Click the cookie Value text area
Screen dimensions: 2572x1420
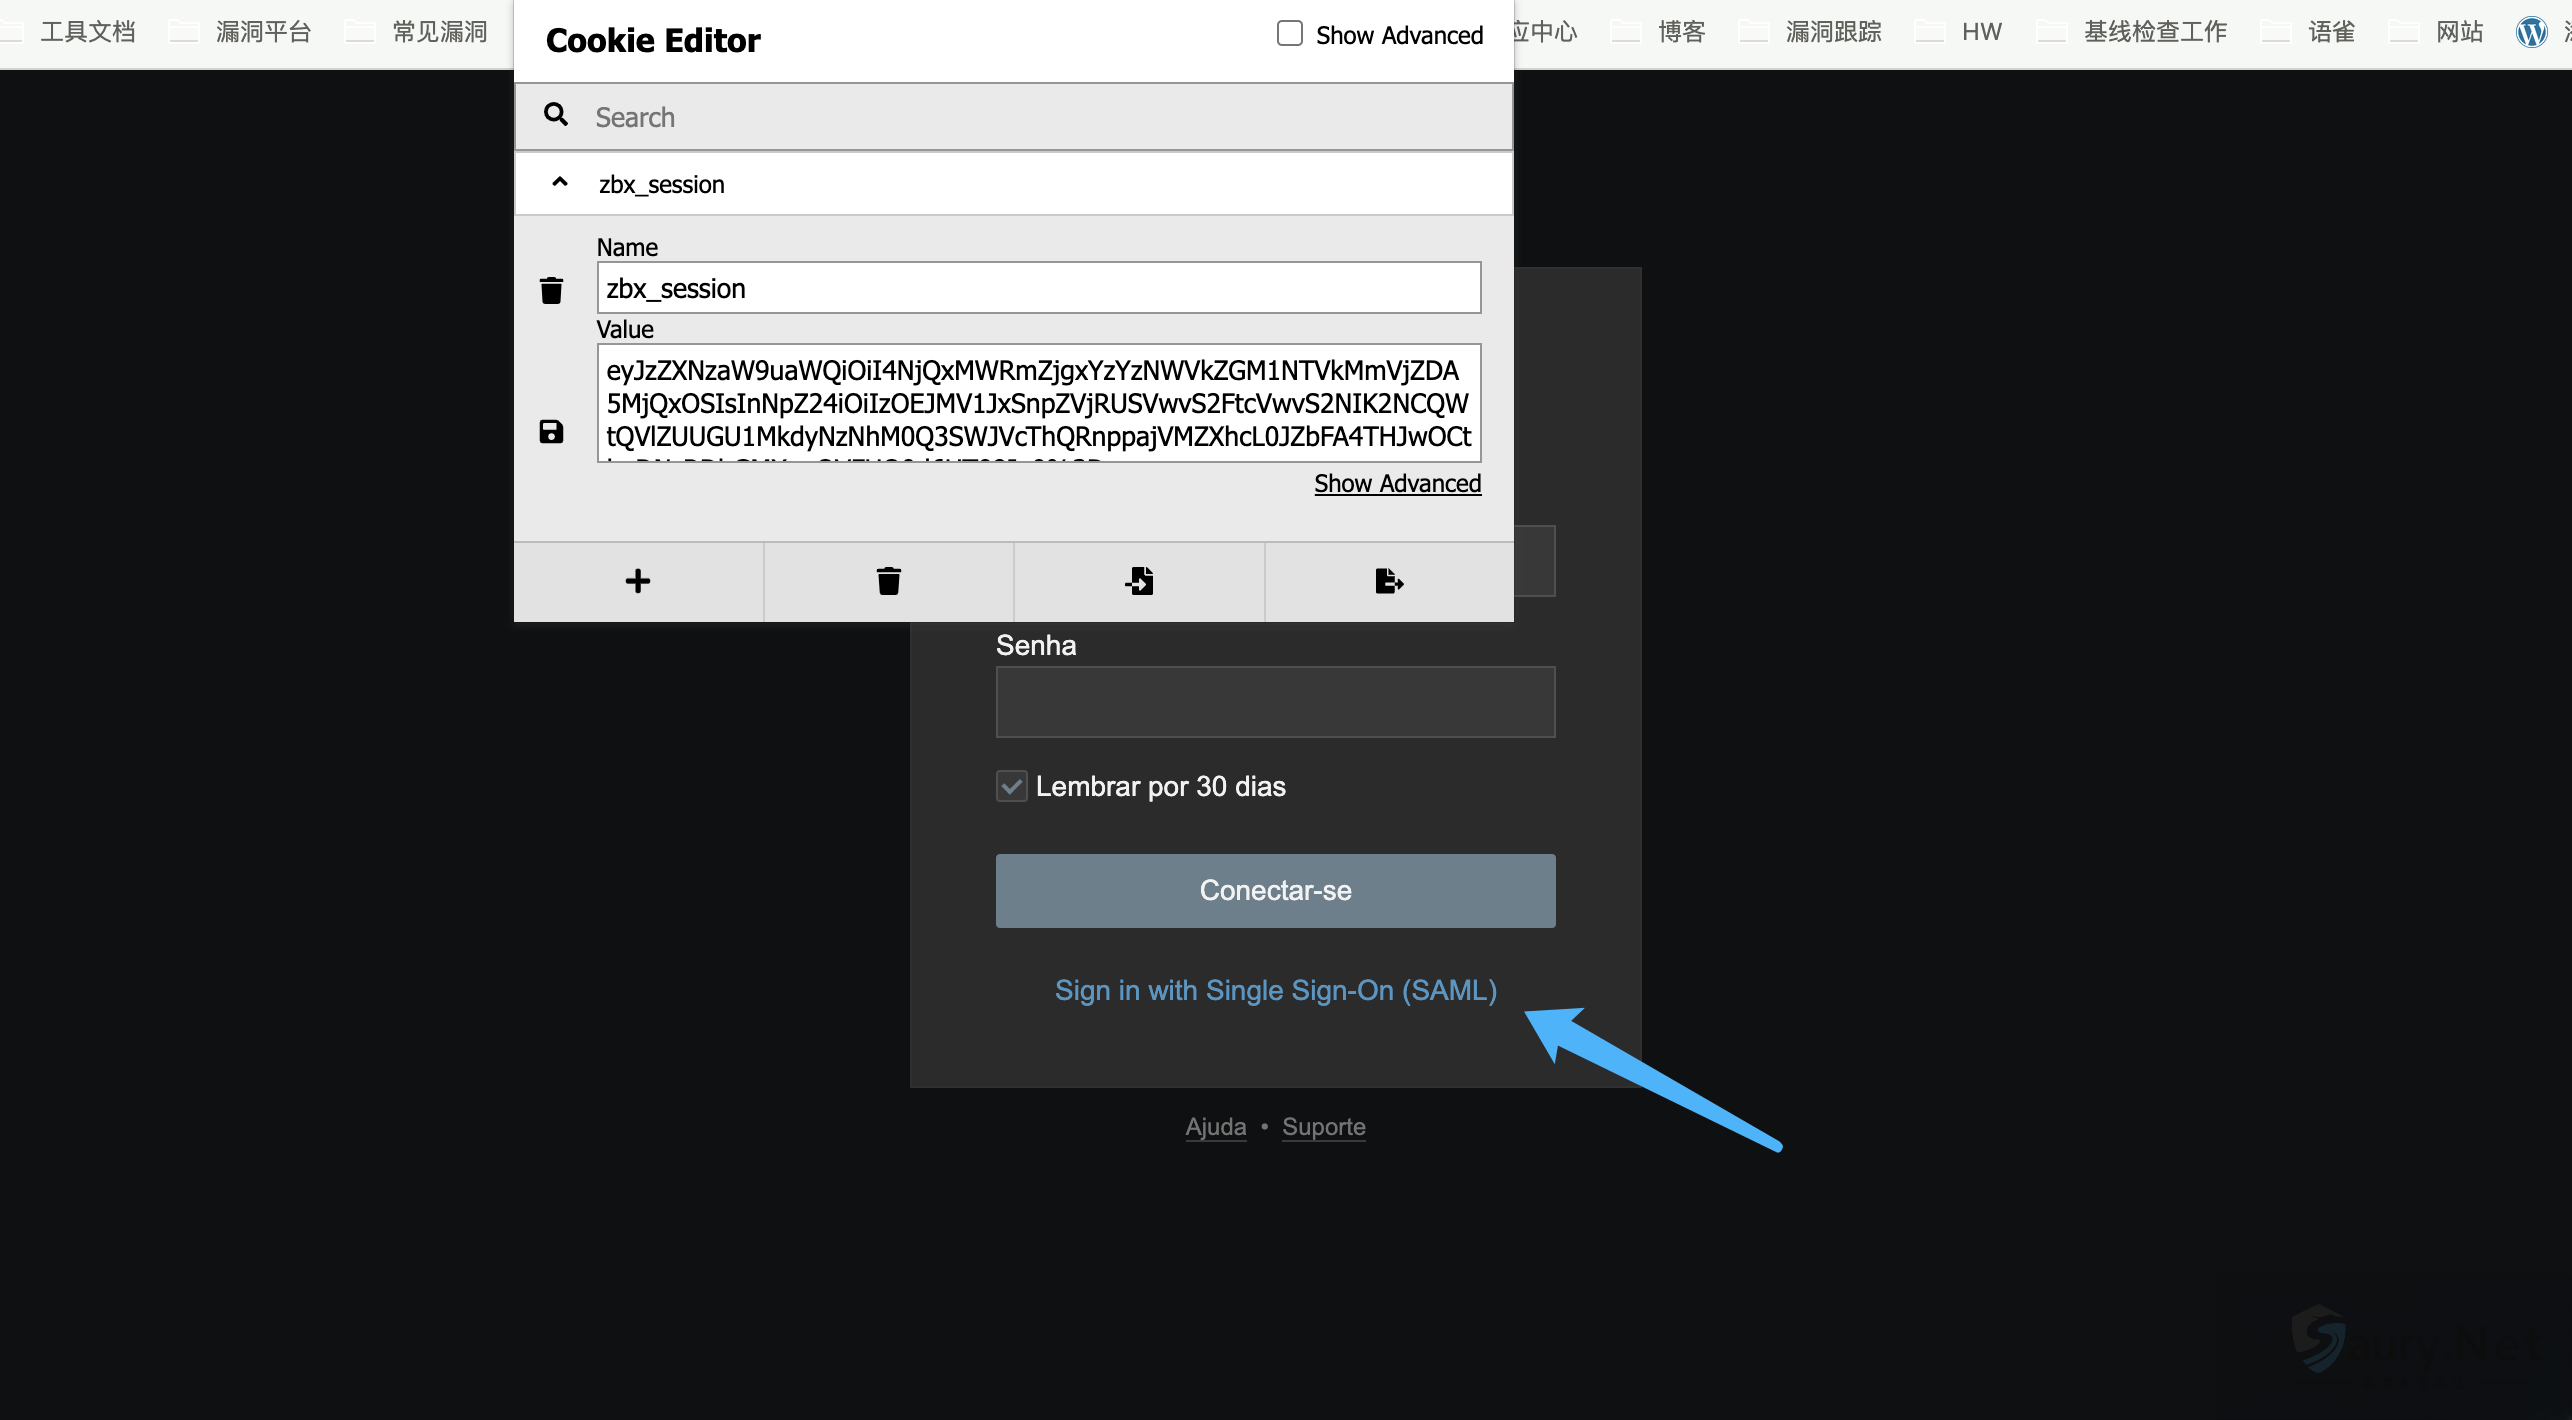click(1038, 403)
